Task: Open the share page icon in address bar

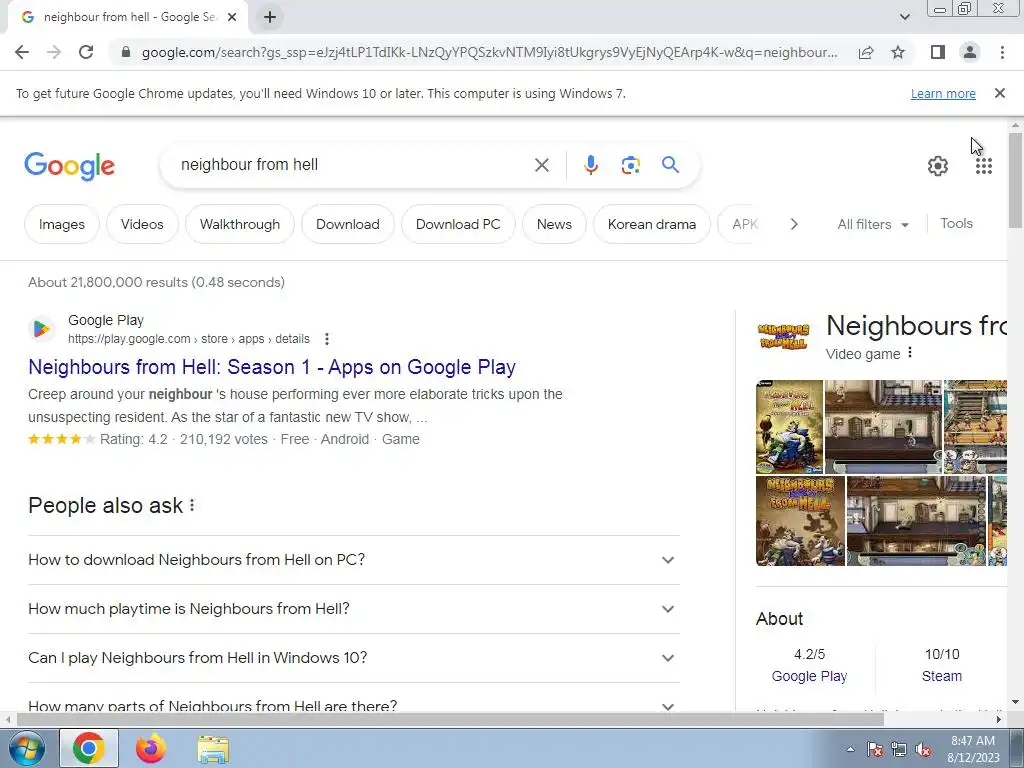Action: coord(866,52)
